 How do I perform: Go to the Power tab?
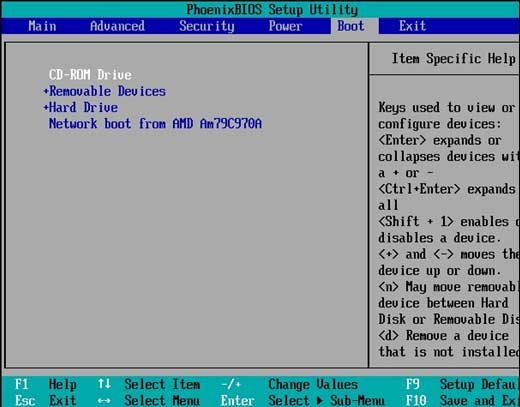pos(286,26)
